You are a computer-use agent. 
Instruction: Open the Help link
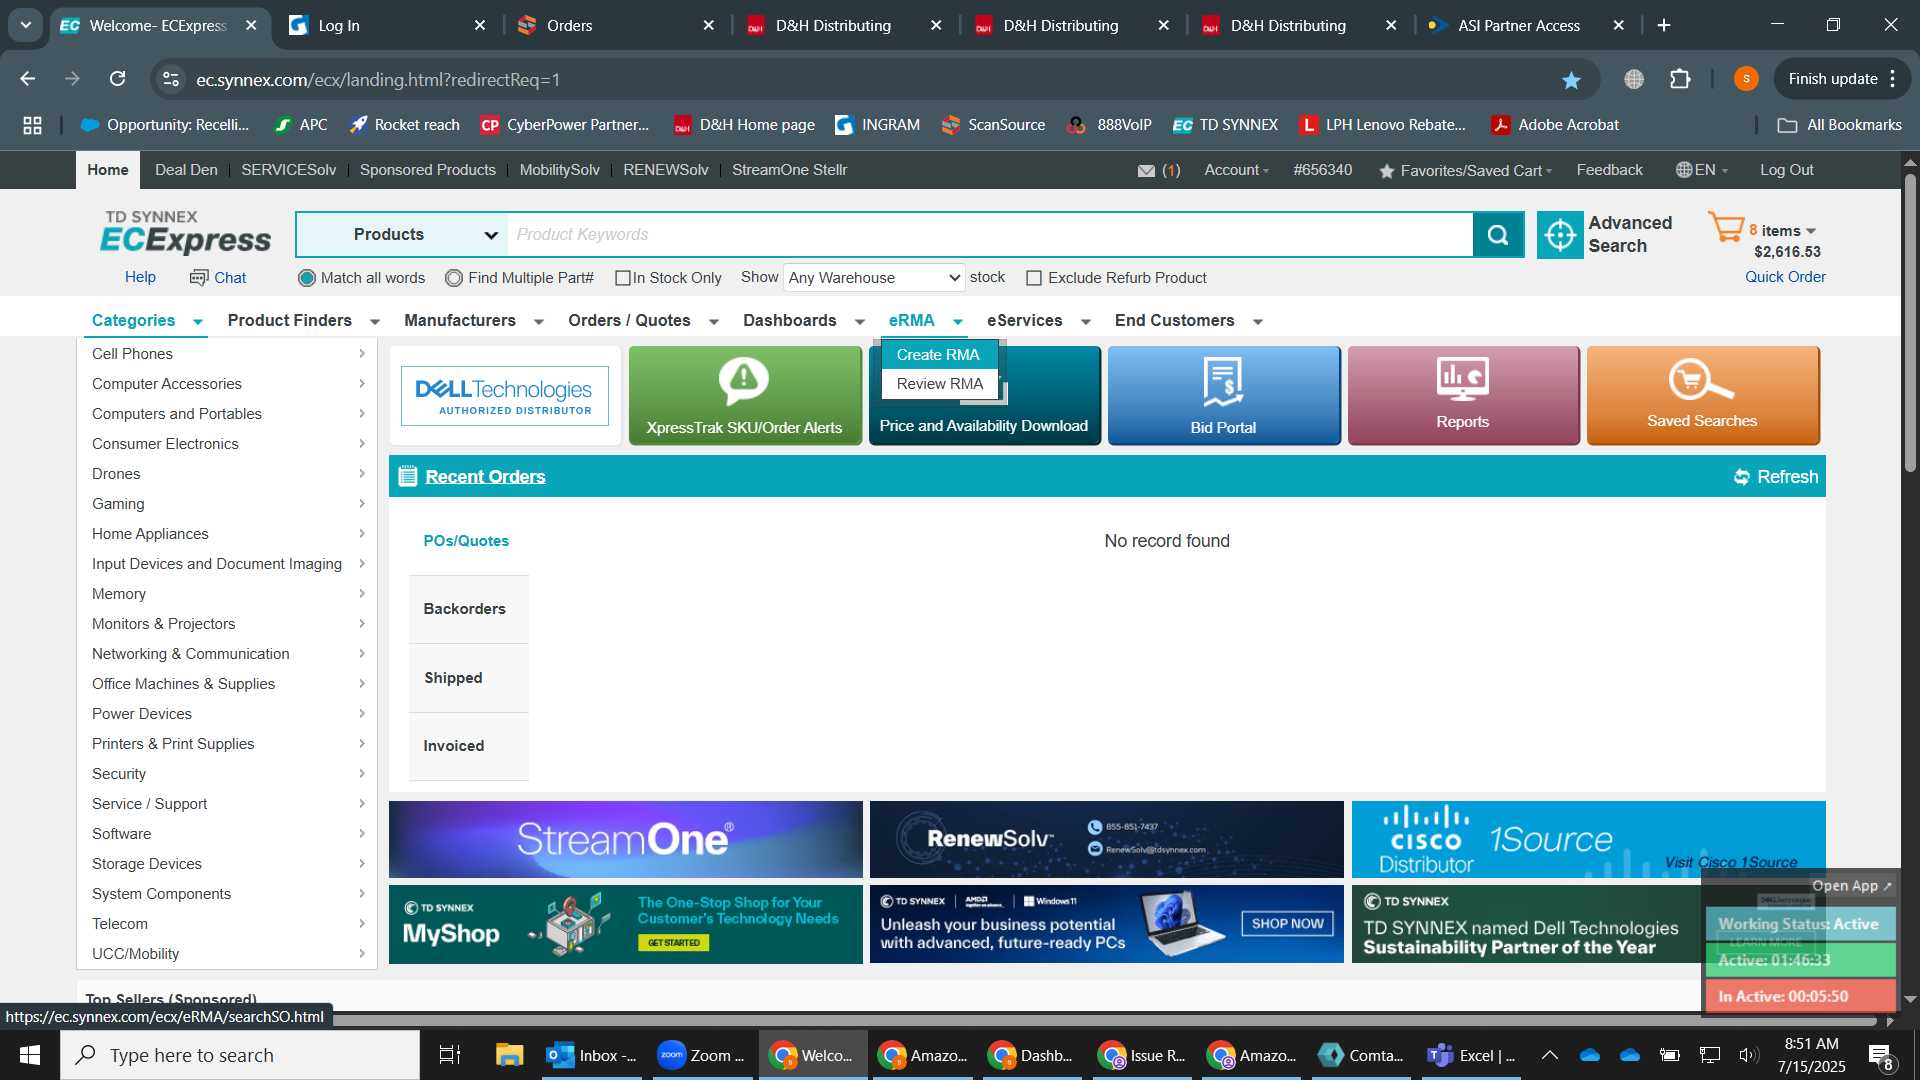(x=140, y=277)
